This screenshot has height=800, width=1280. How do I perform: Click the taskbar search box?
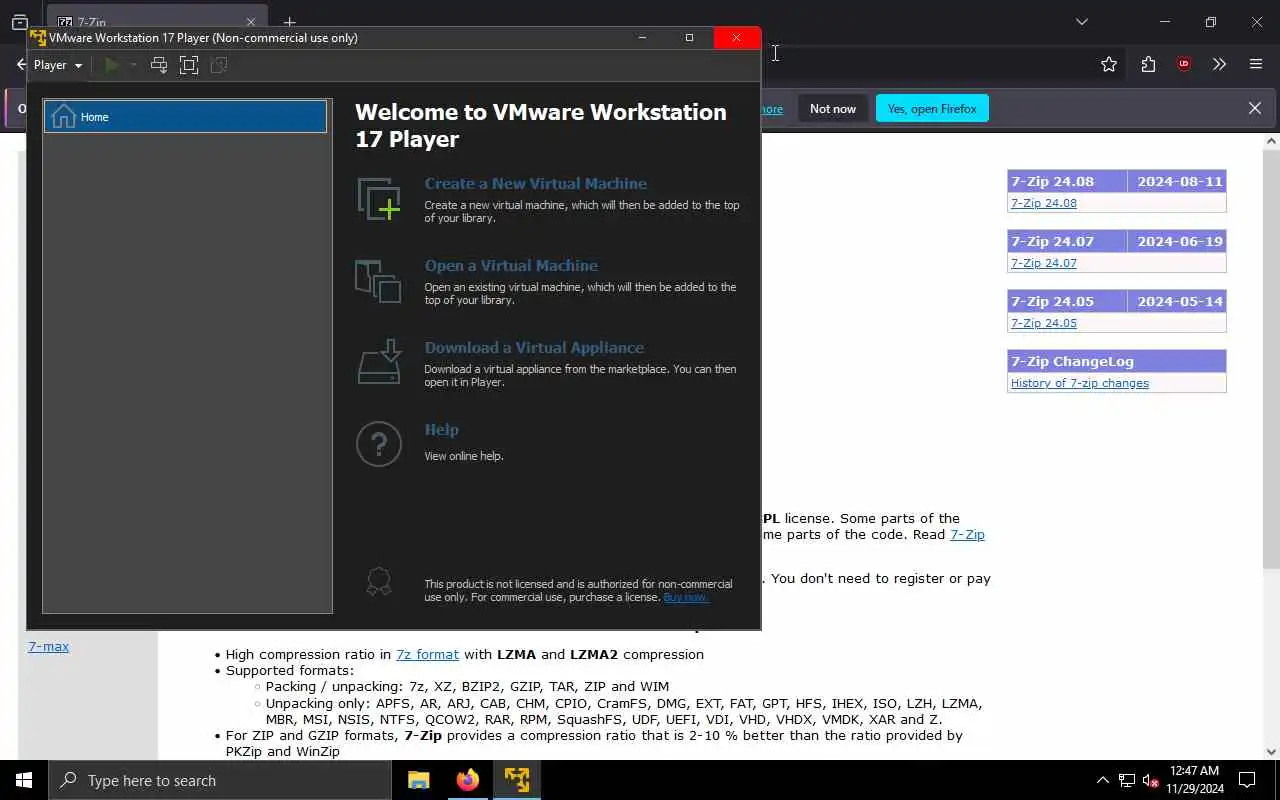[219, 780]
